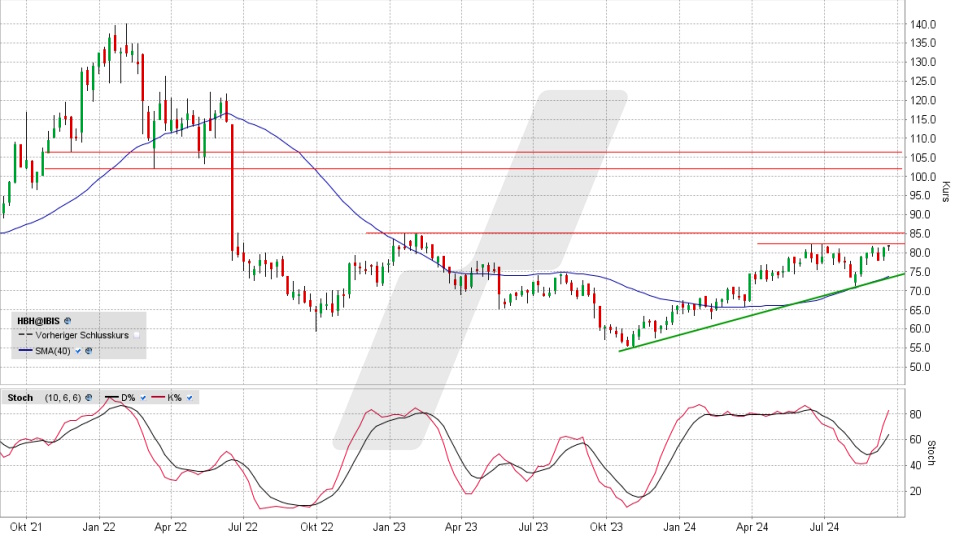Click the Jul '23 date label
This screenshot has width=960, height=540.
(x=533, y=527)
